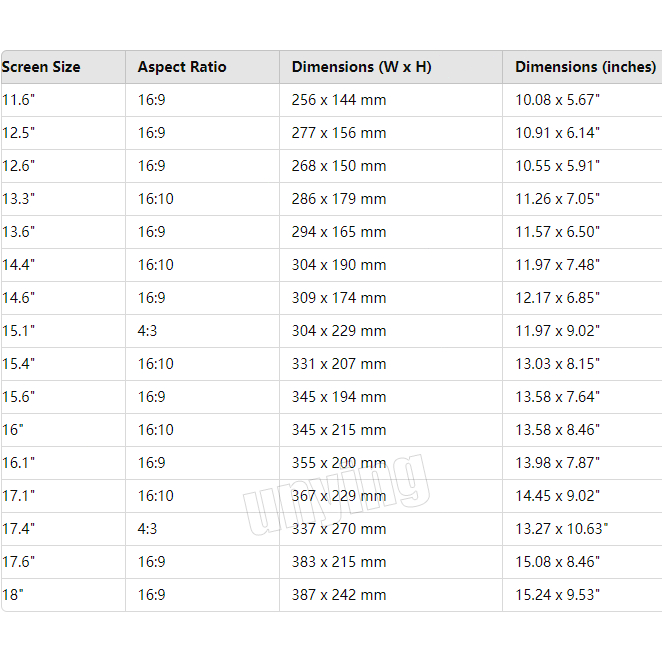This screenshot has width=662, height=662.
Task: Select the 13.3" screen size cell
Action: [19, 199]
